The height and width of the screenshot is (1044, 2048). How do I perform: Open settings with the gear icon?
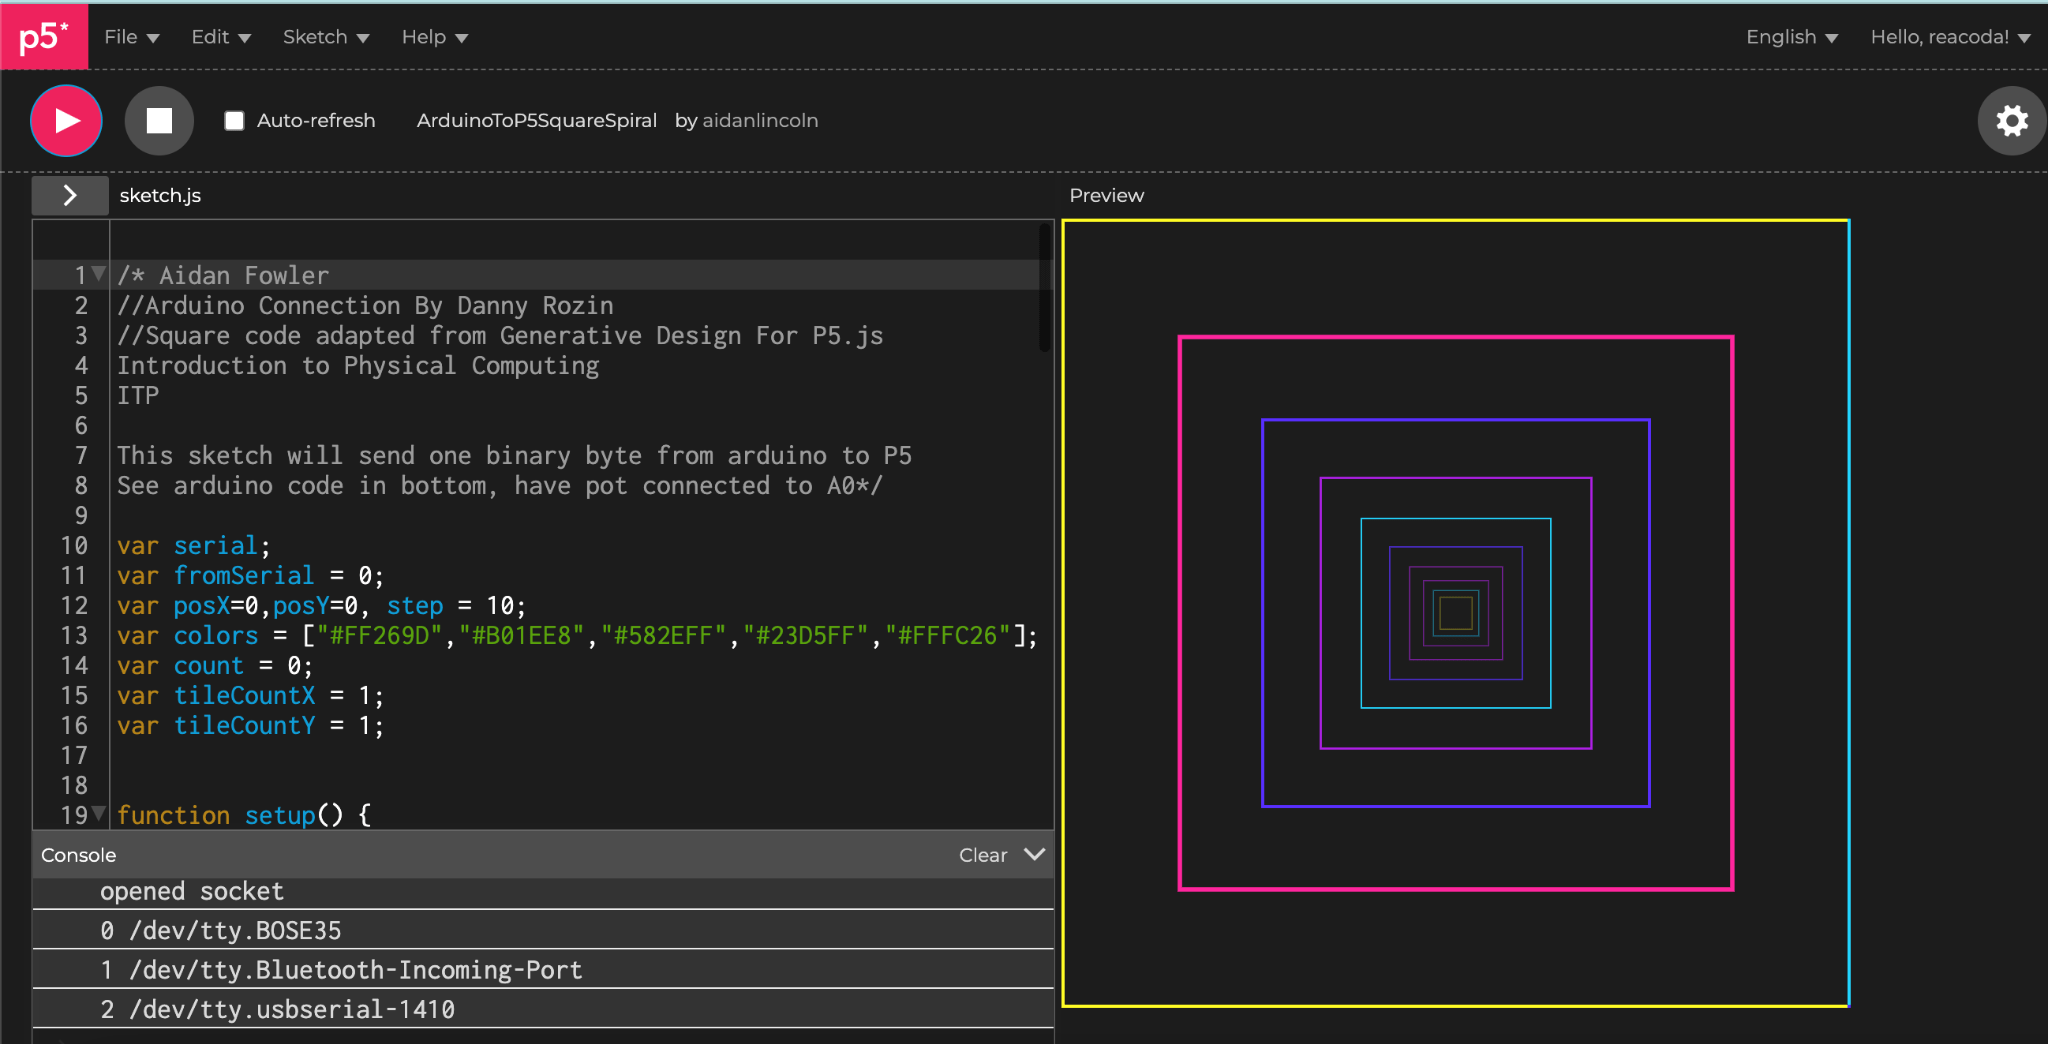(2011, 121)
